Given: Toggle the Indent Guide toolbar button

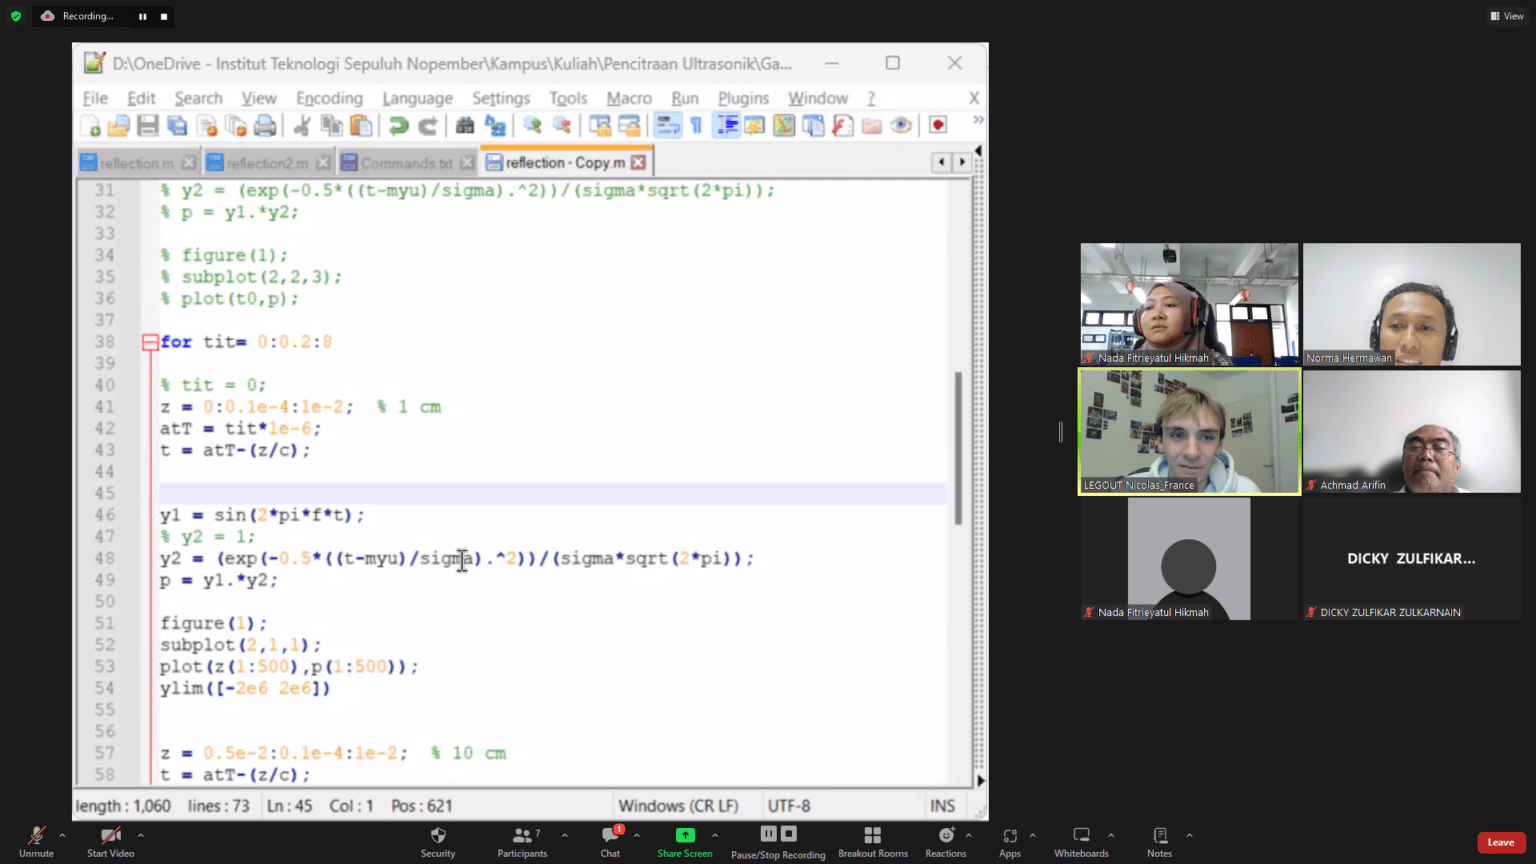Looking at the screenshot, I should 726,126.
